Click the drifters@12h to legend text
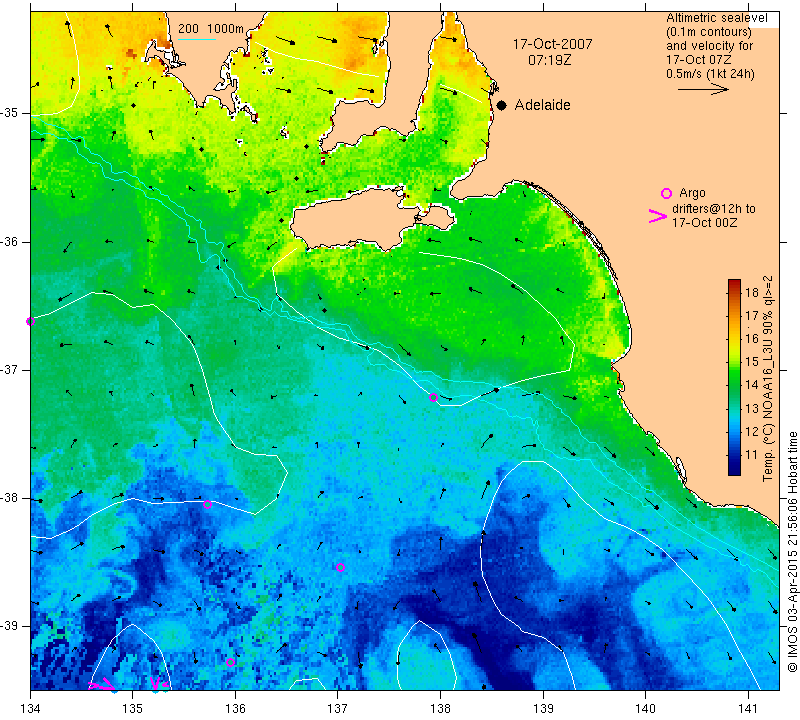This screenshot has width=800, height=720. [714, 209]
